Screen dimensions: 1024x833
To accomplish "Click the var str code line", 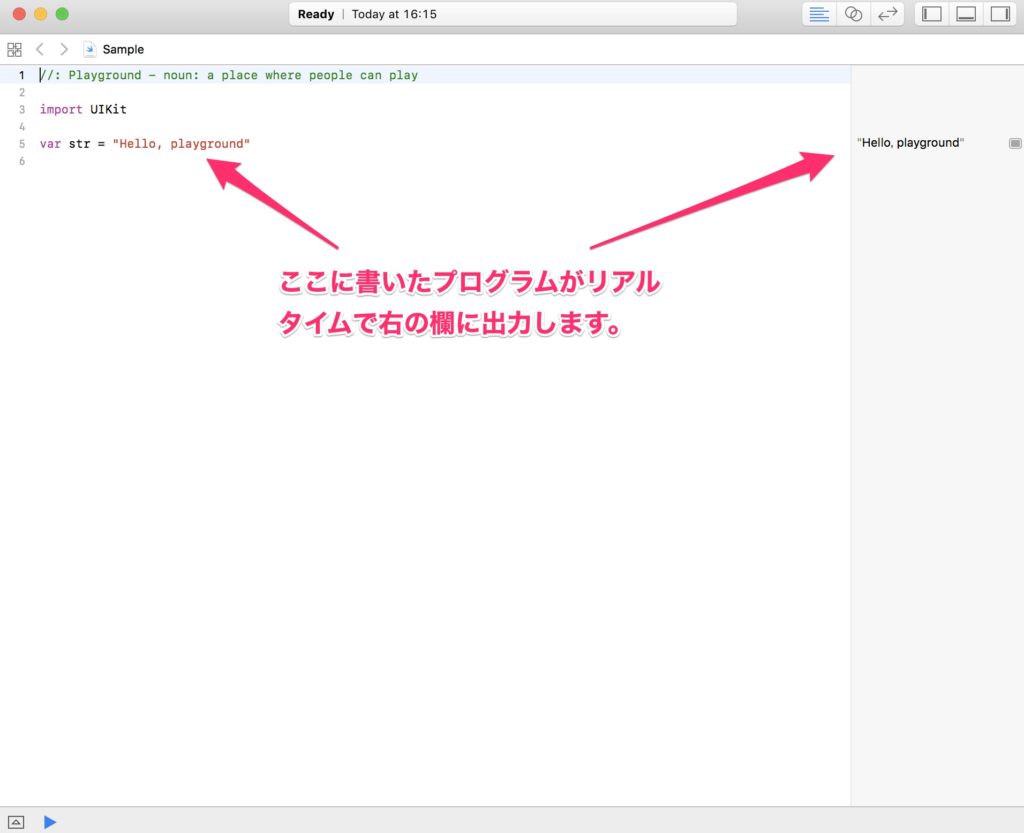I will (144, 144).
